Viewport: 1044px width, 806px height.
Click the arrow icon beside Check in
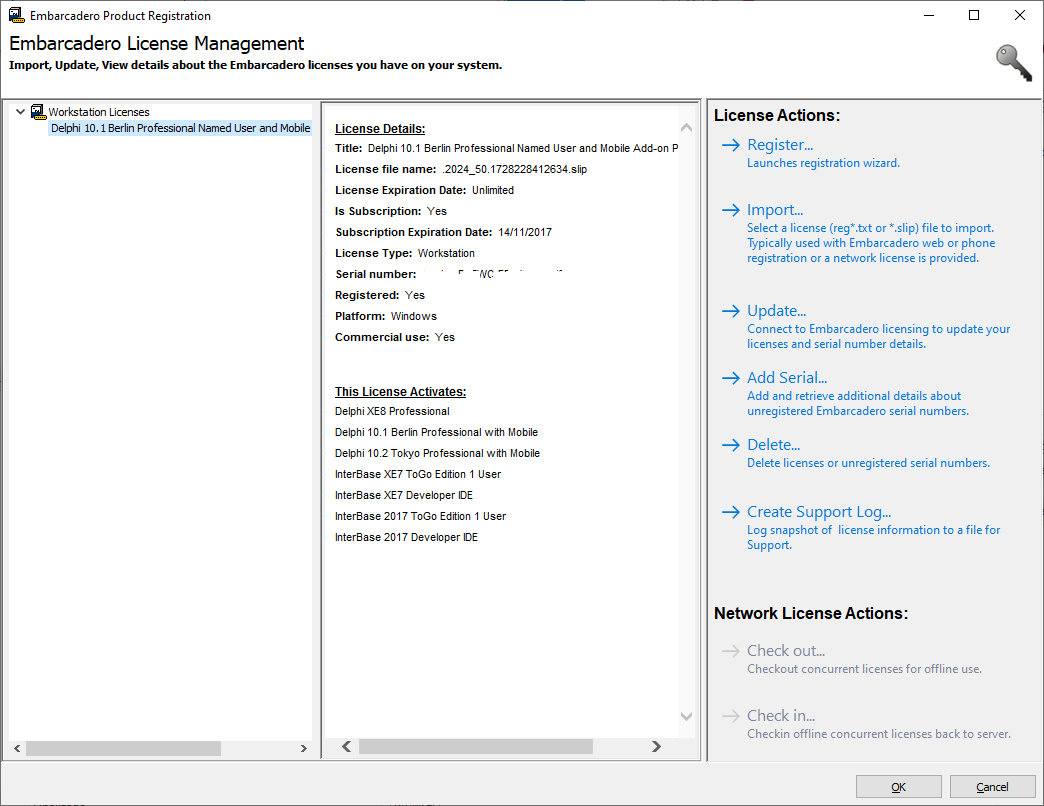(731, 715)
